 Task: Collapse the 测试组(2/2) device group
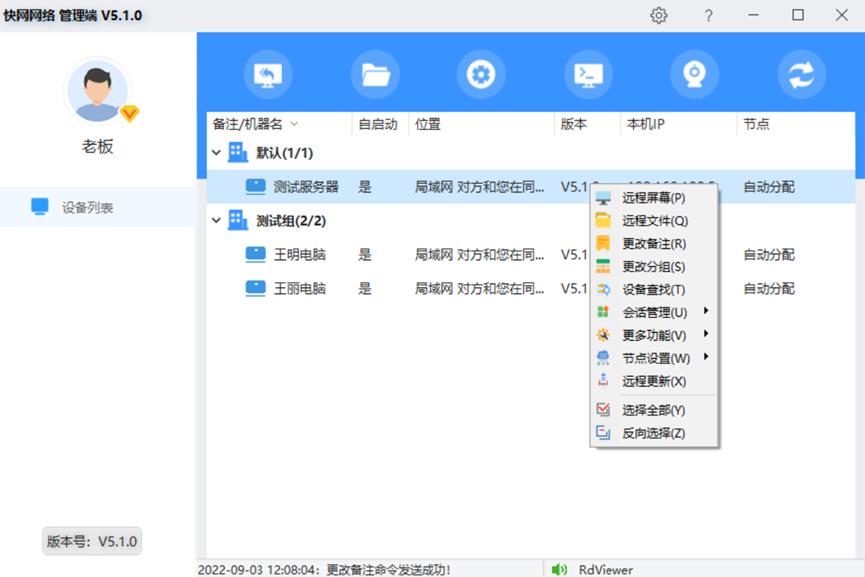pos(214,220)
